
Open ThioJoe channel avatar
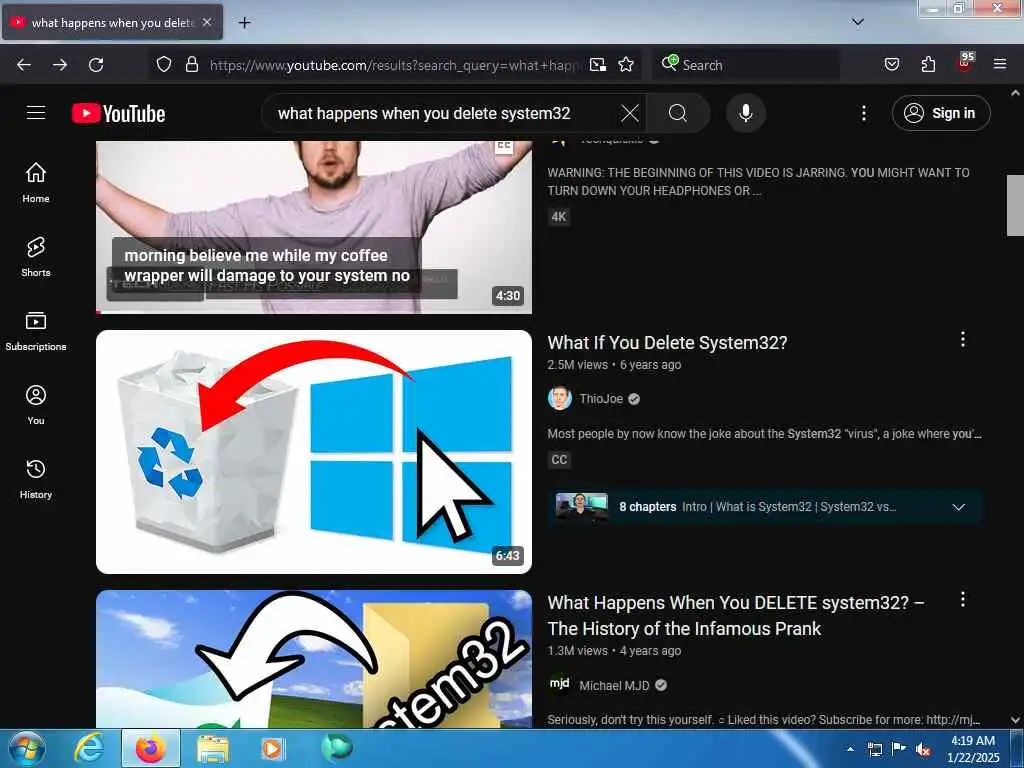pyautogui.click(x=560, y=398)
